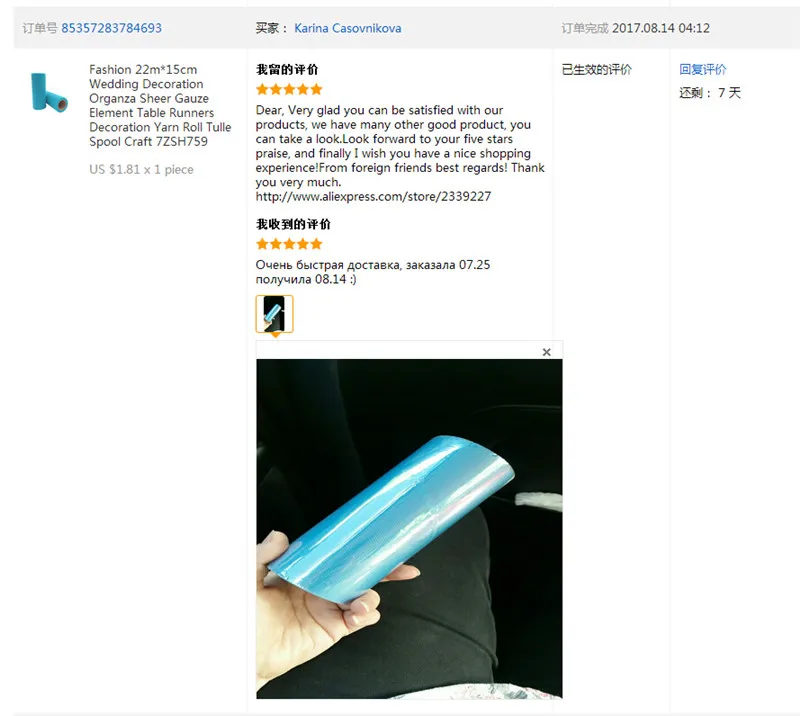800x716 pixels.
Task: Click the 已生效的评价 status text
Action: (x=596, y=69)
